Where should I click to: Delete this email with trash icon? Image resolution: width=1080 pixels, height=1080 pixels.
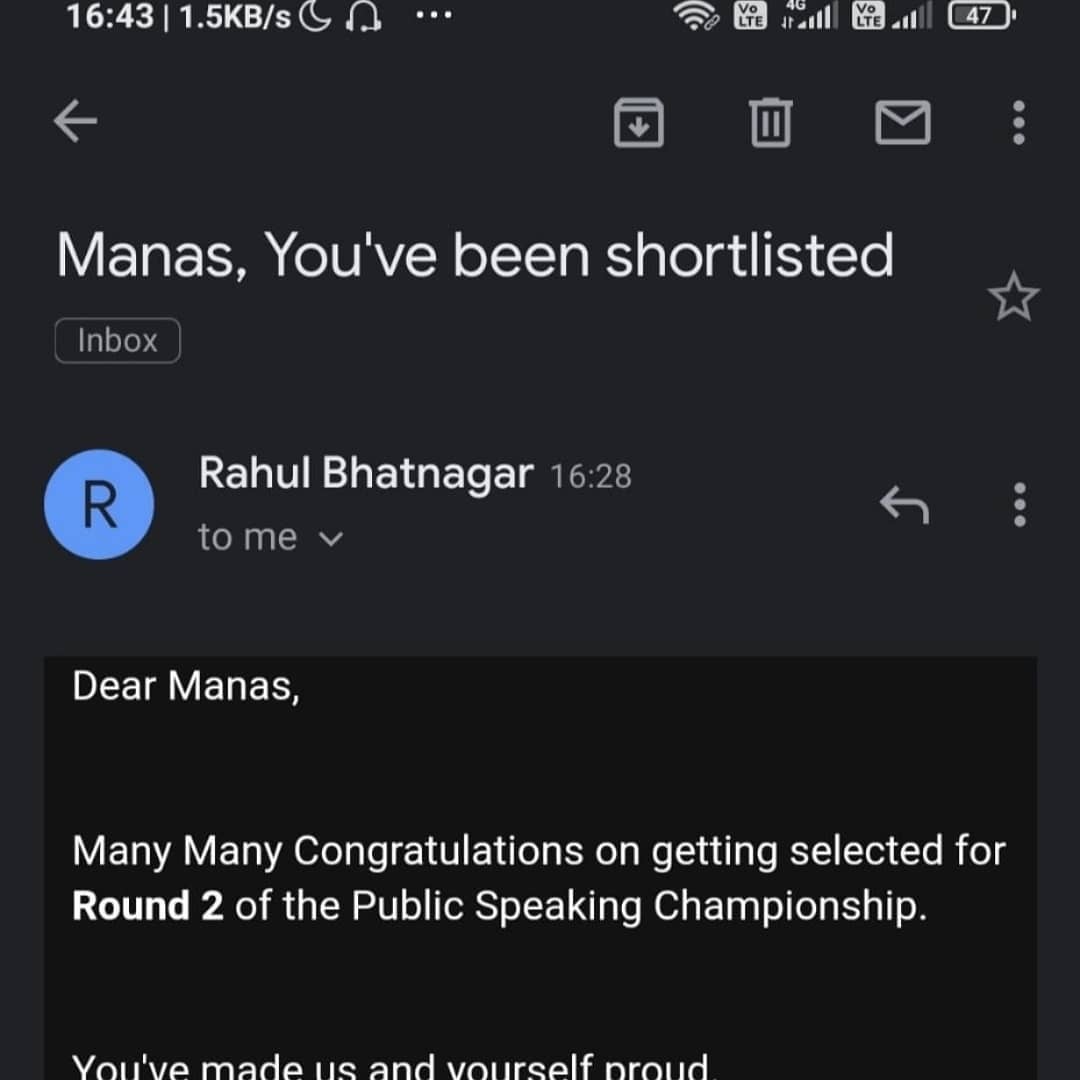click(770, 122)
